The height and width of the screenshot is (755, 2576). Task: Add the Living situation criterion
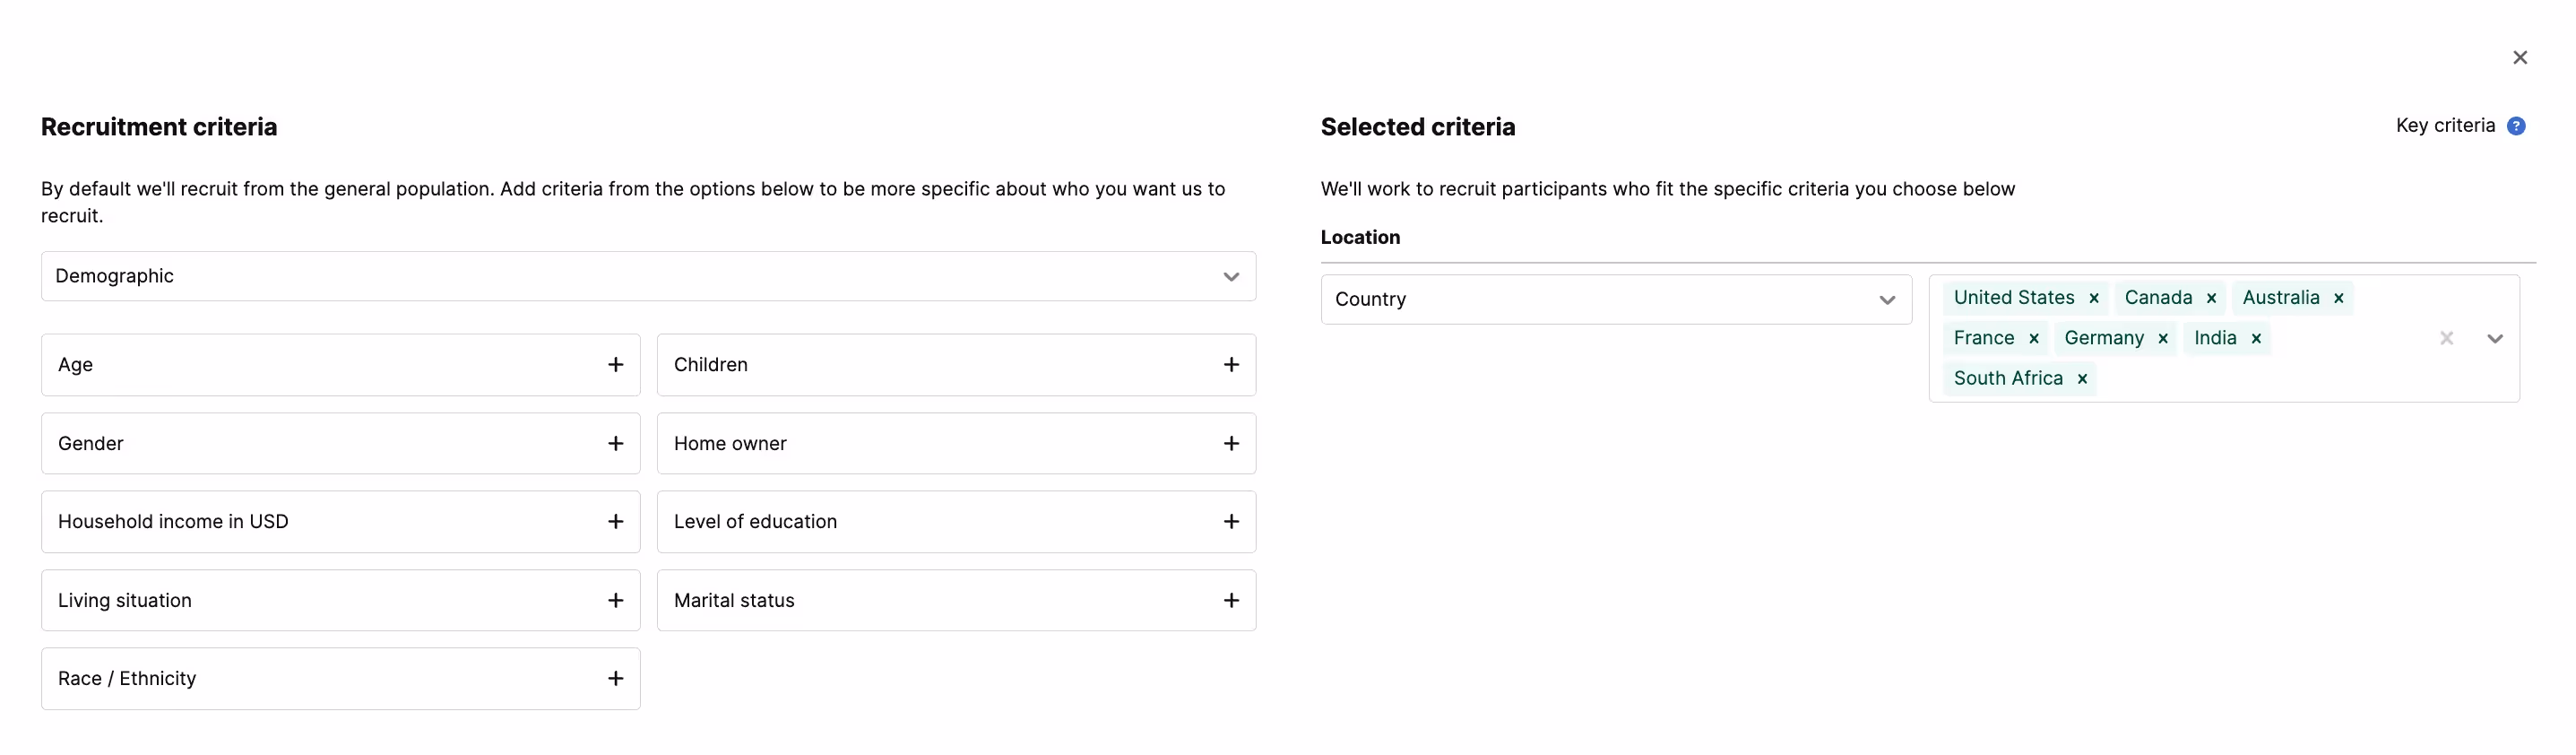click(615, 600)
